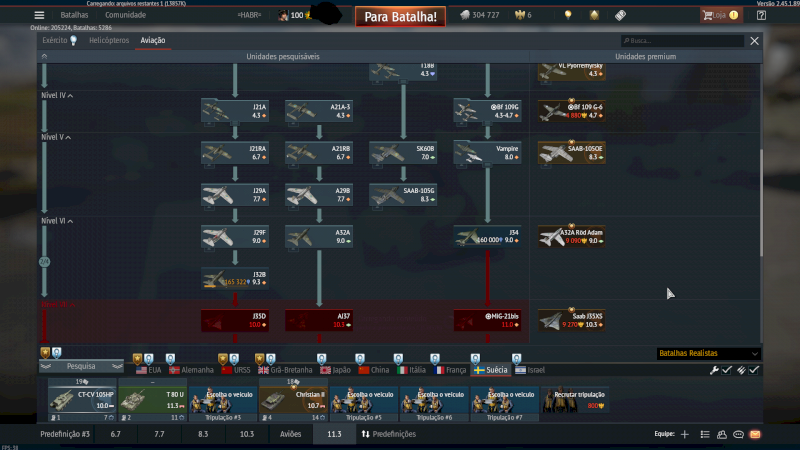
Task: Expand Predefinições presets list
Action: coord(388,435)
